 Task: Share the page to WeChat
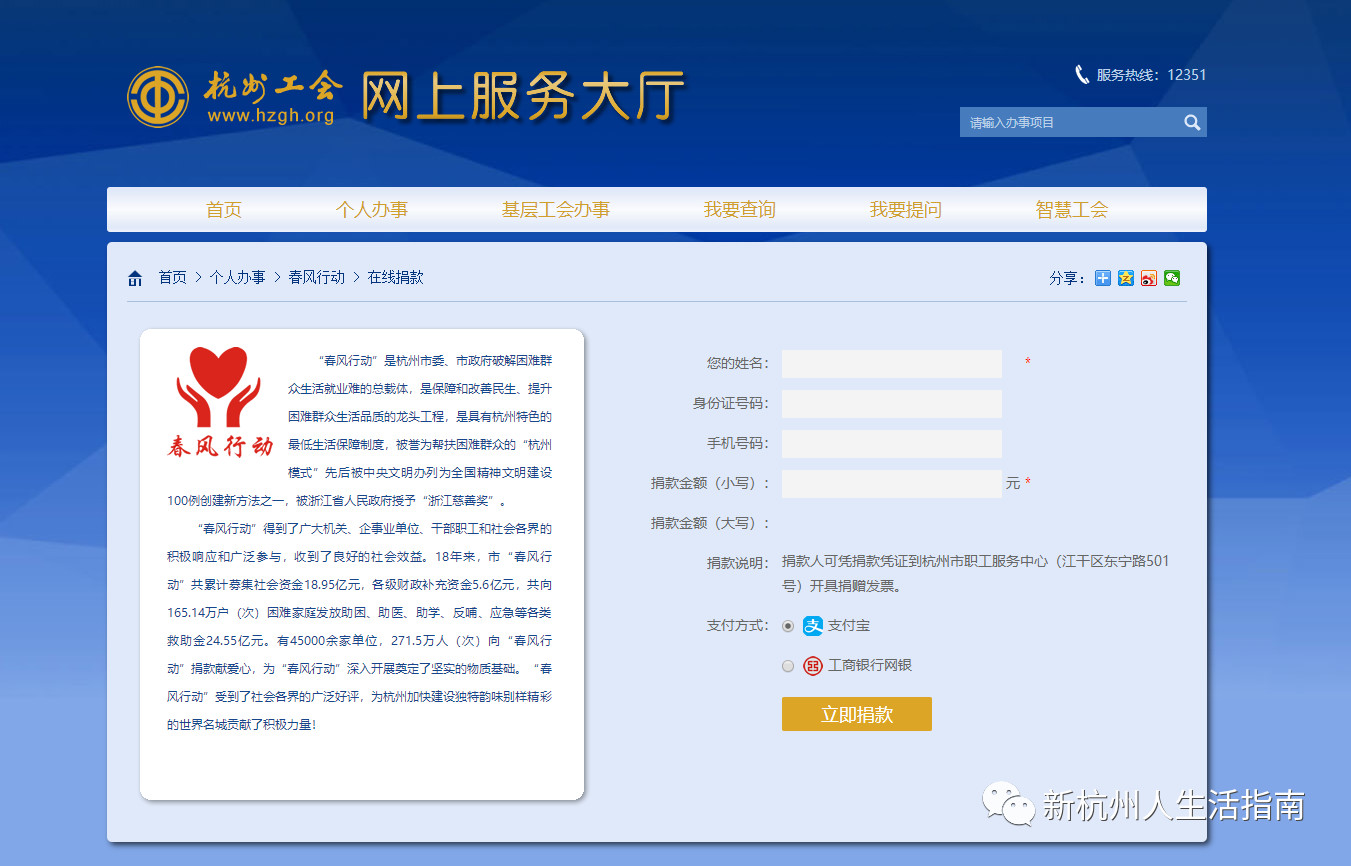click(1172, 278)
